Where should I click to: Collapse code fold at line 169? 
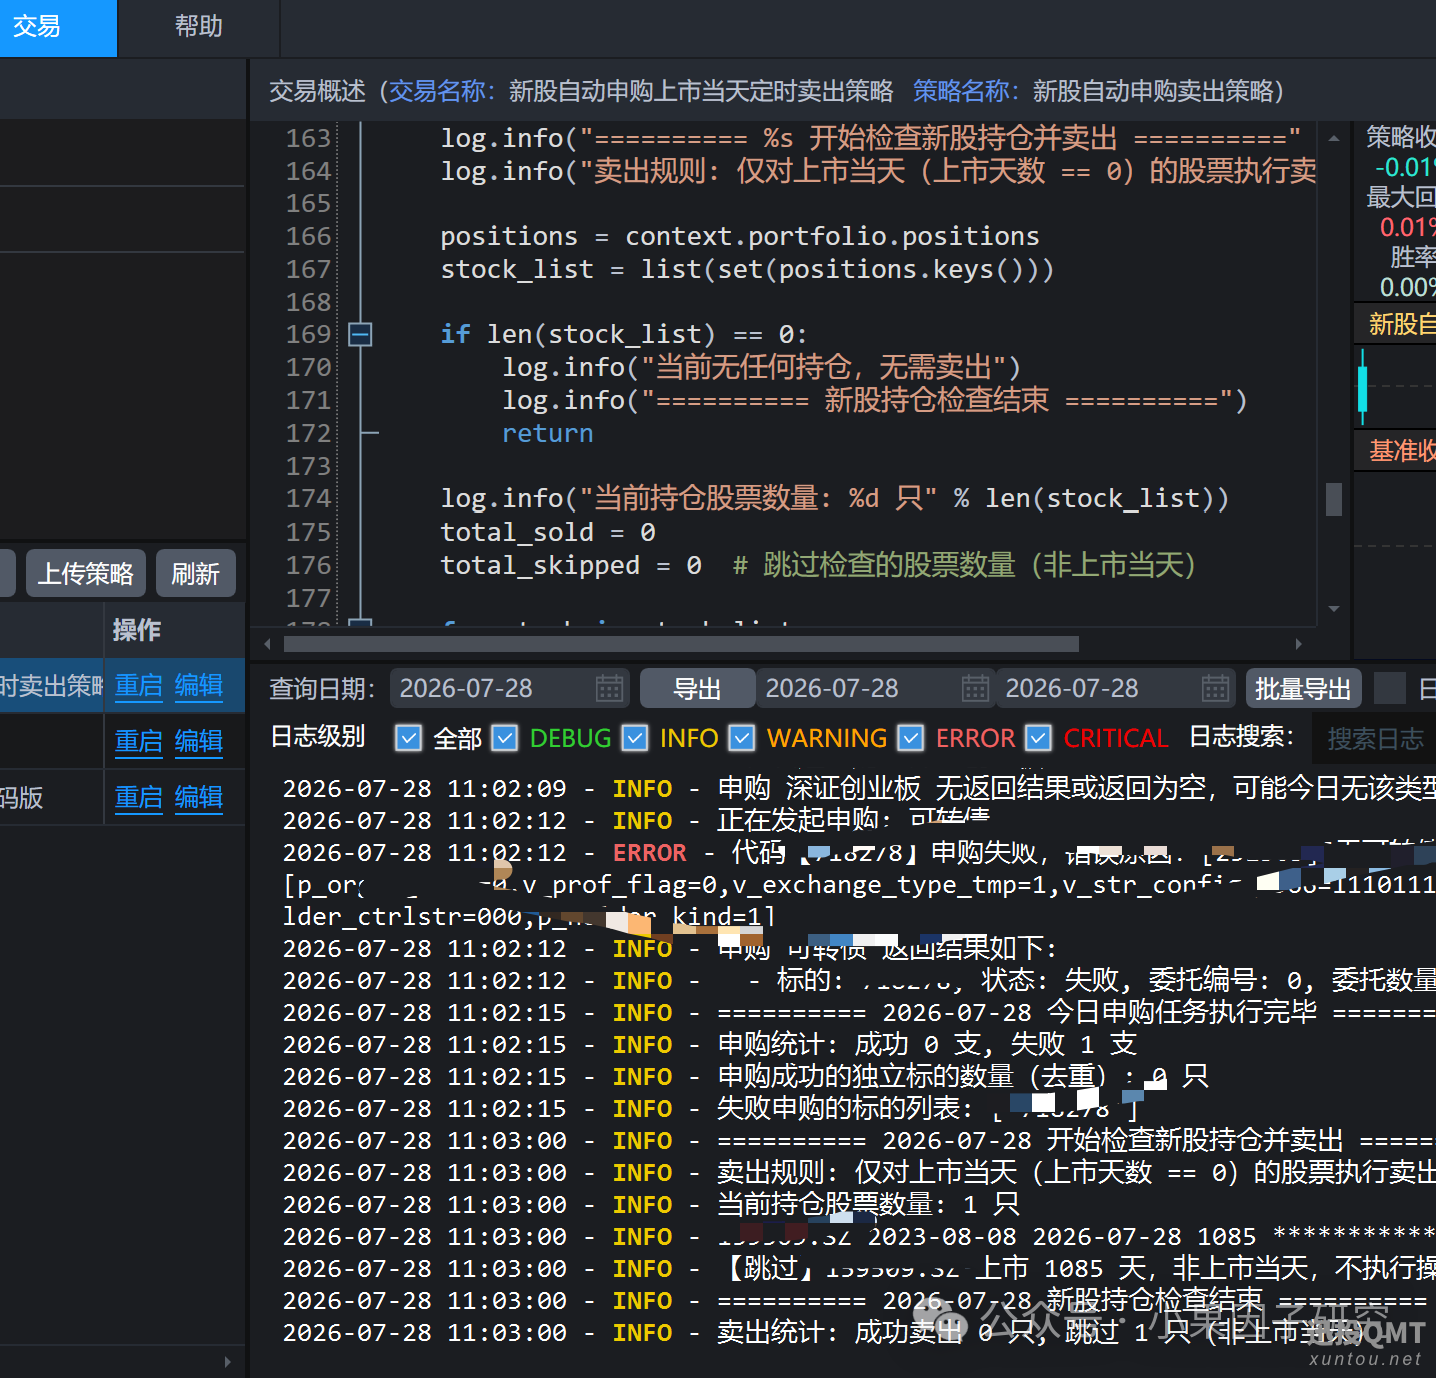click(360, 334)
